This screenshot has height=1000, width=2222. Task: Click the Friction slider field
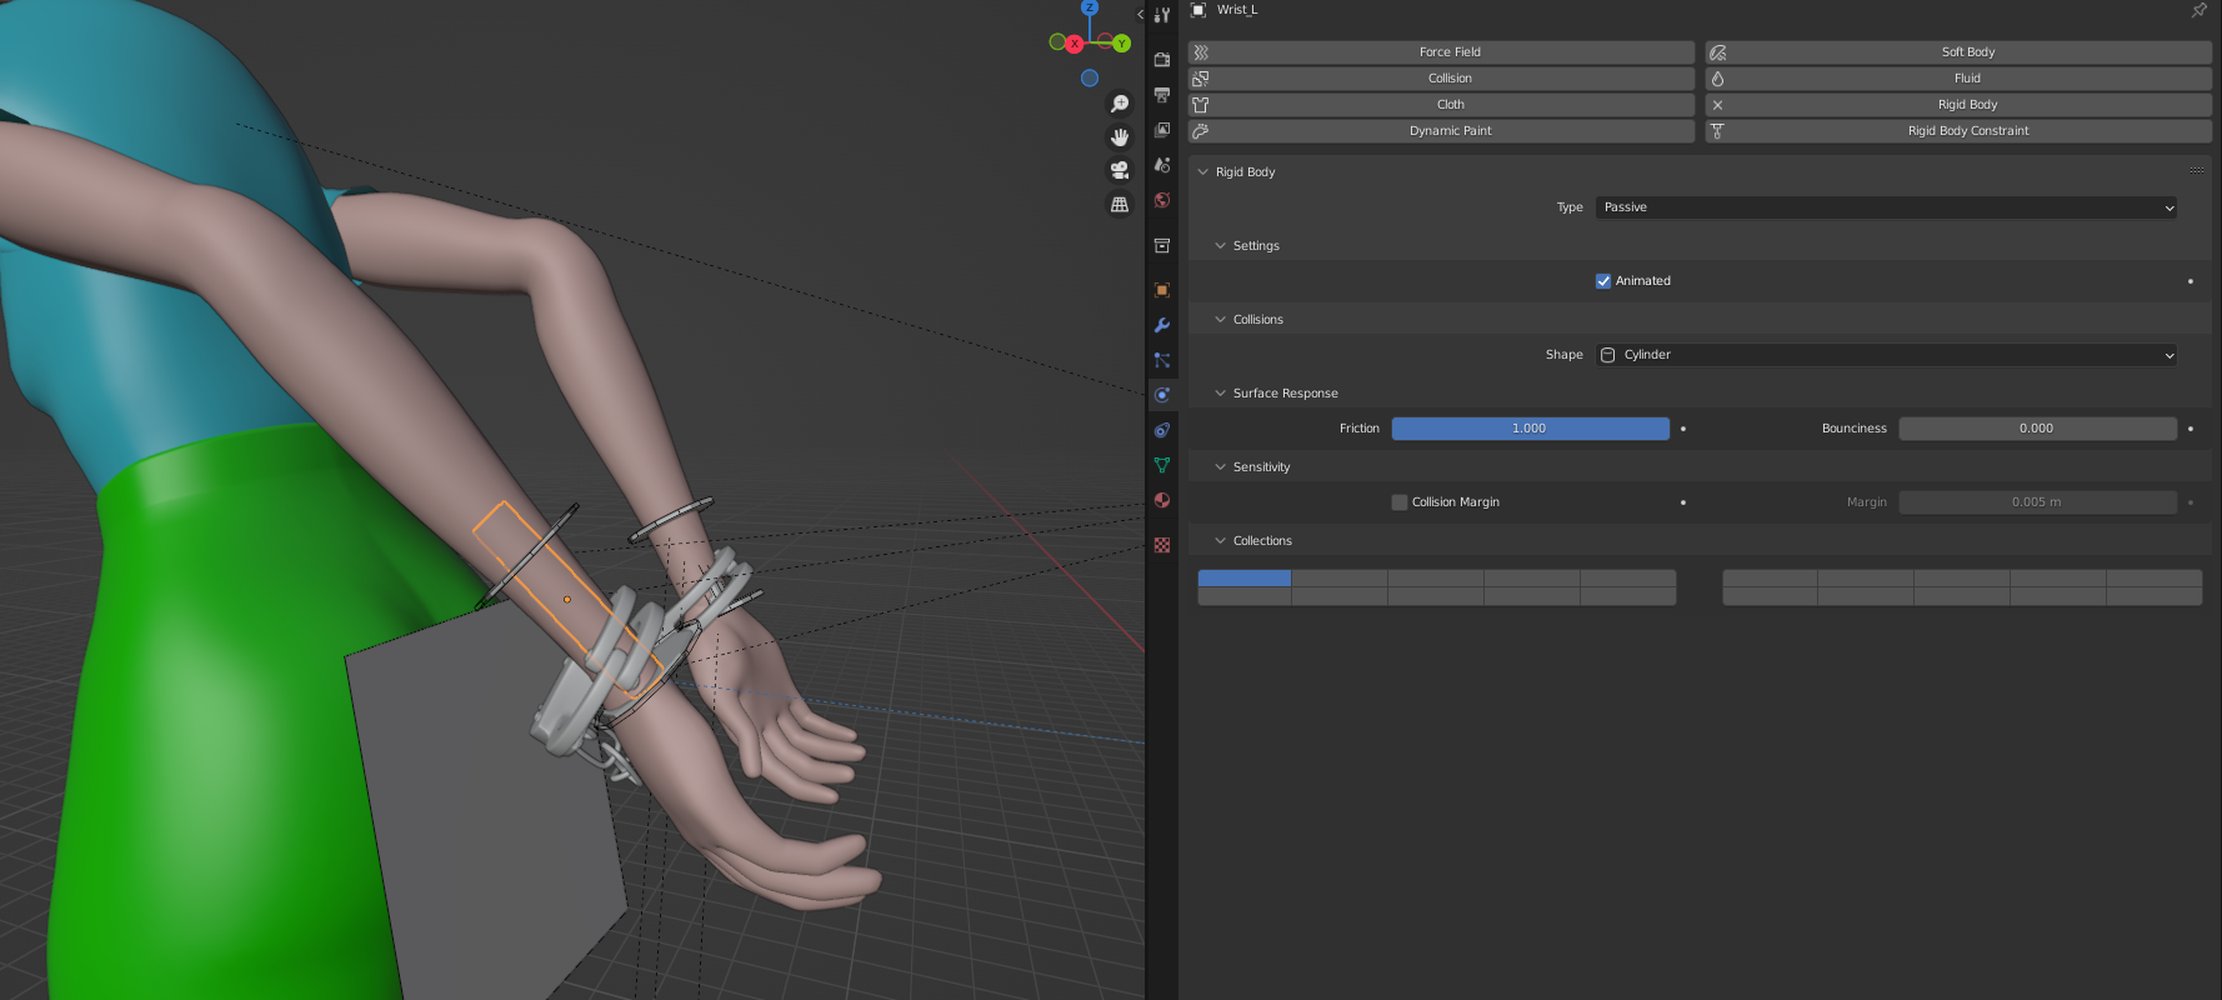pos(1529,428)
